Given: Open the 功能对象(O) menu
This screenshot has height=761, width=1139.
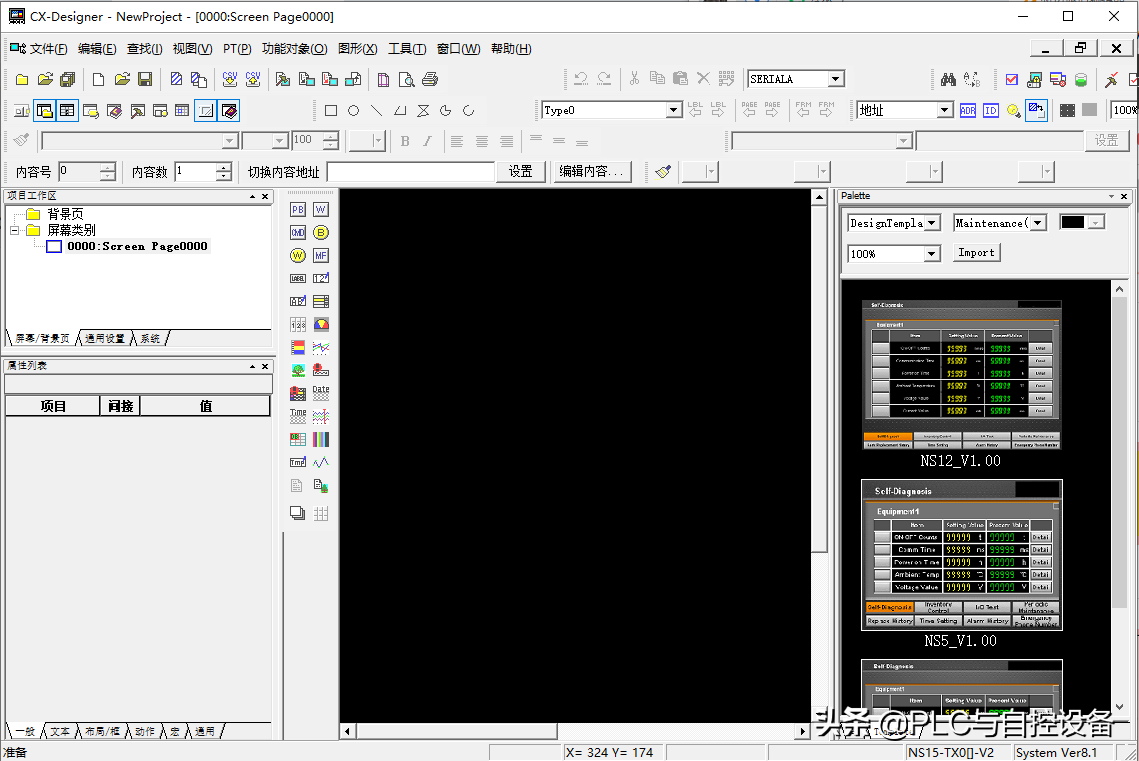Looking at the screenshot, I should (x=294, y=49).
